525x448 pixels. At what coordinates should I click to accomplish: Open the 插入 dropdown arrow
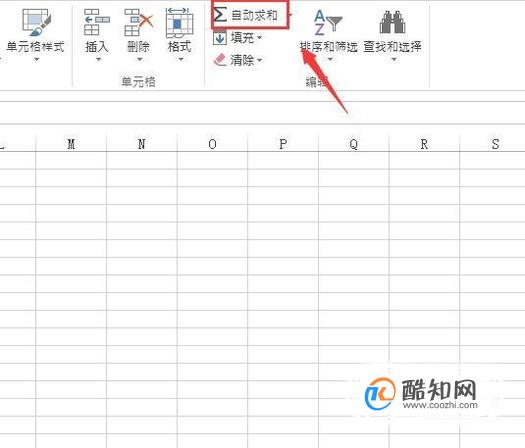[98, 60]
